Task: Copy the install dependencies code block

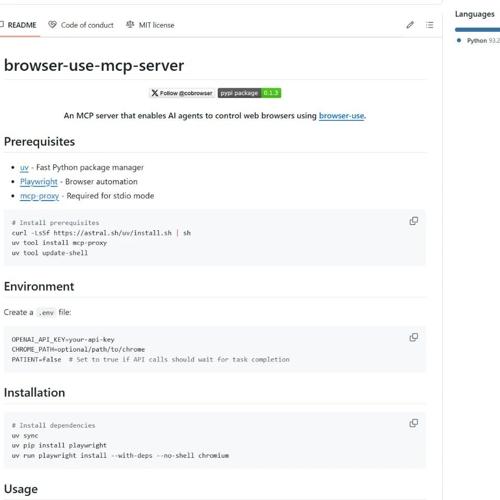Action: (x=414, y=423)
